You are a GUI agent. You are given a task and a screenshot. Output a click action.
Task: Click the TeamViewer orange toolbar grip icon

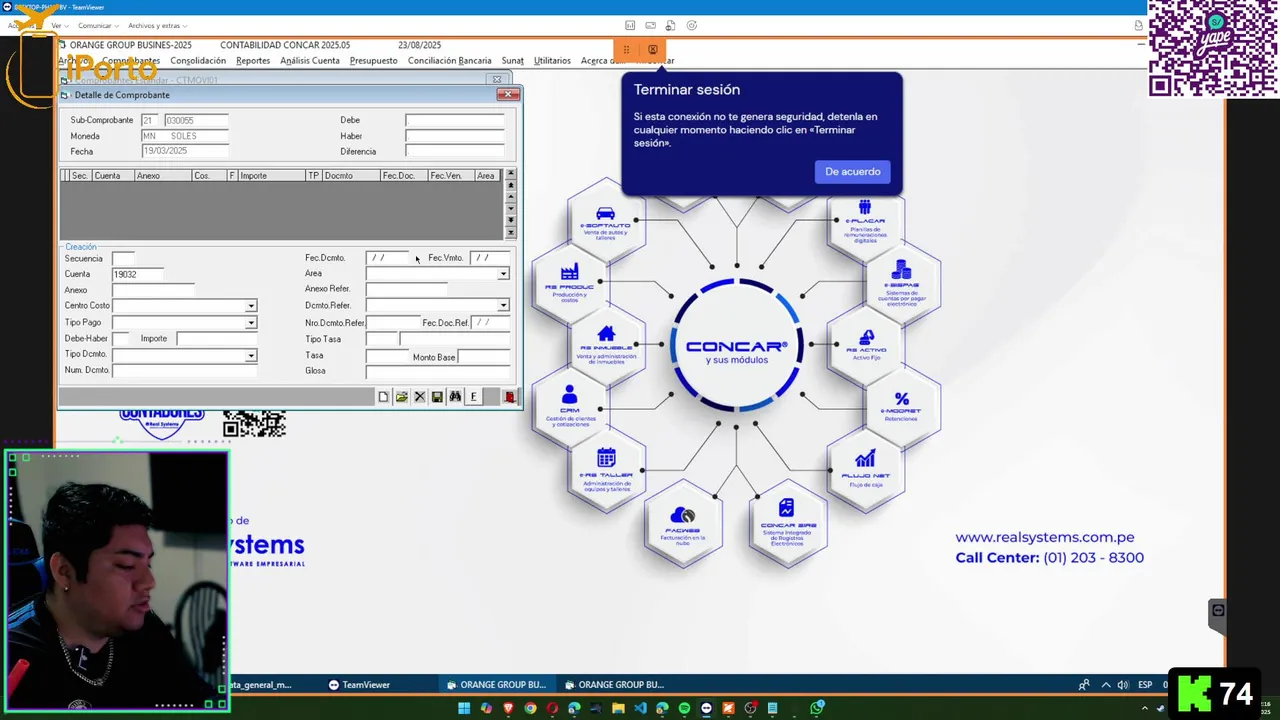pos(626,49)
